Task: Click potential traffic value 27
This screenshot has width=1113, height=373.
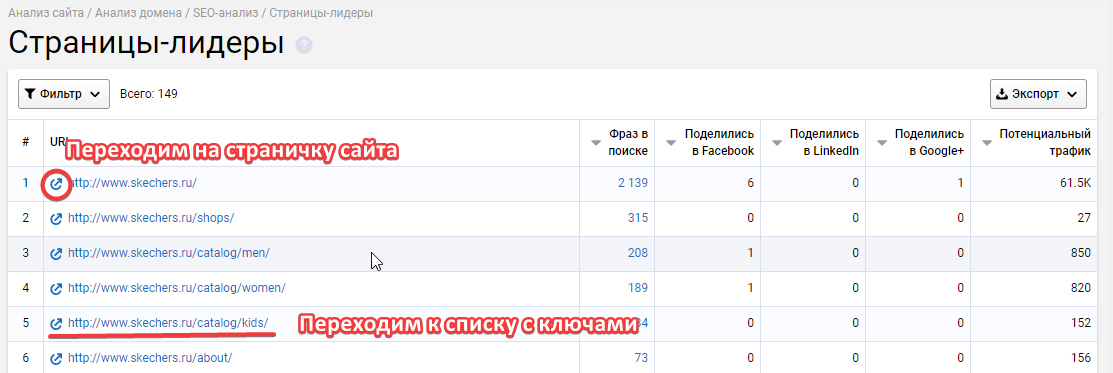Action: tap(1084, 218)
